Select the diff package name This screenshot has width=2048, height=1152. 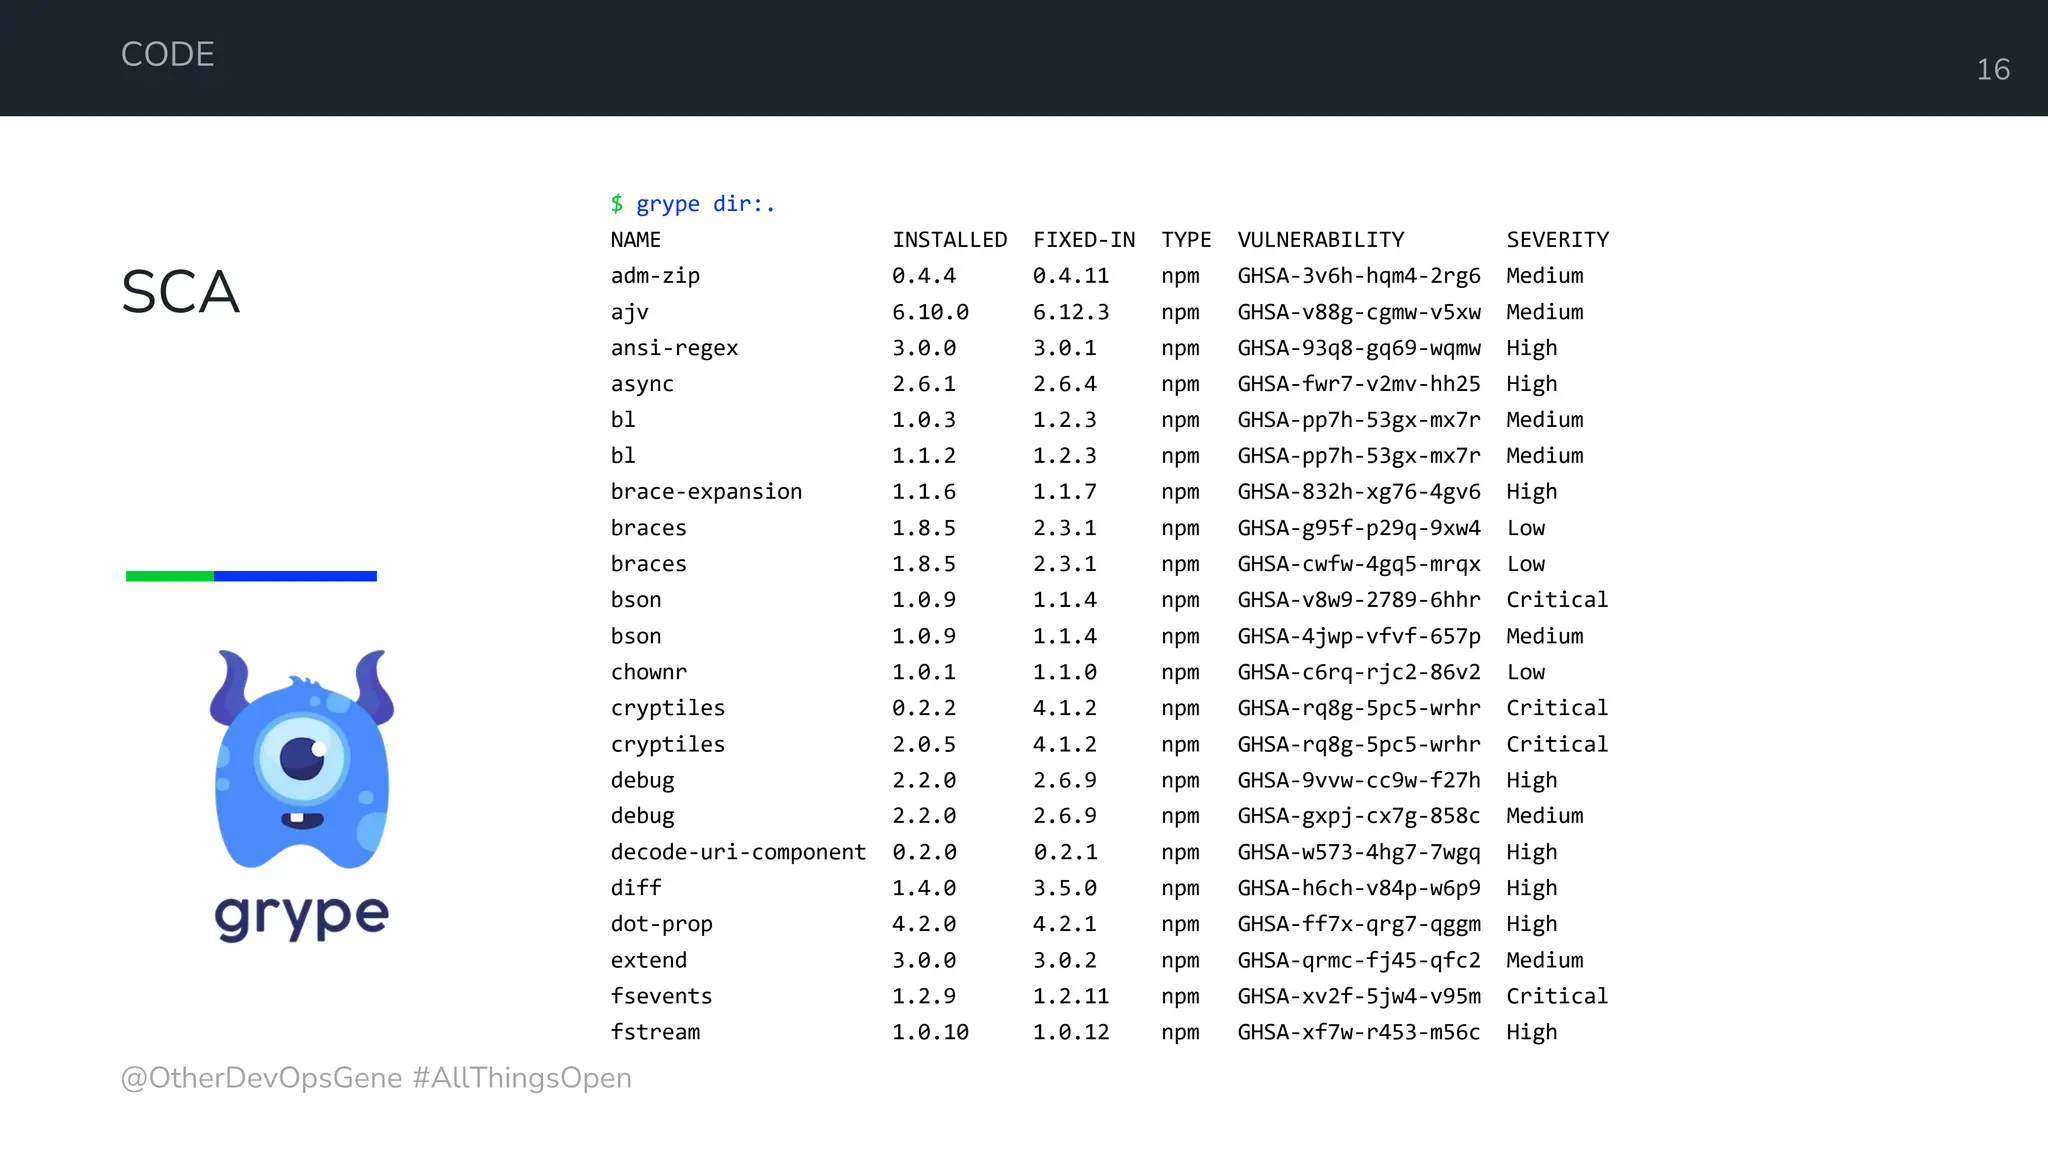coord(636,888)
